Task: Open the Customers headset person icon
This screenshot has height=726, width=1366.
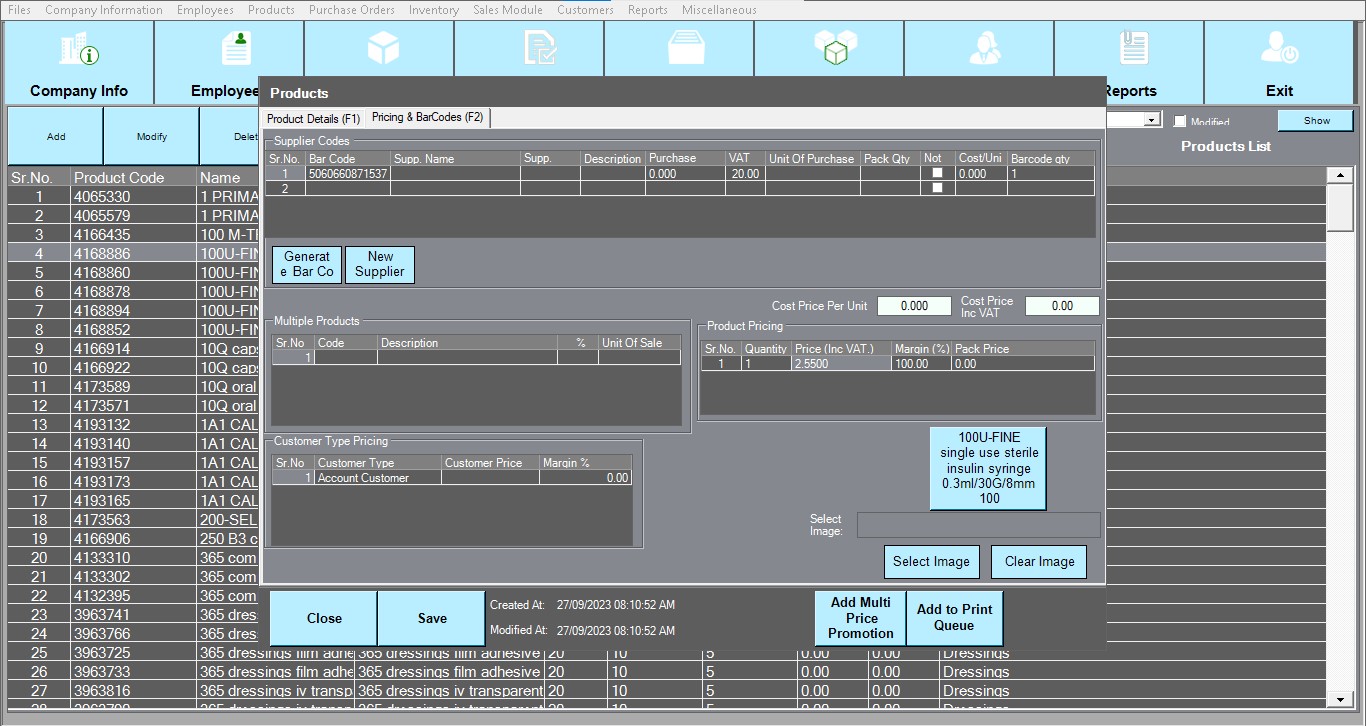Action: point(985,49)
